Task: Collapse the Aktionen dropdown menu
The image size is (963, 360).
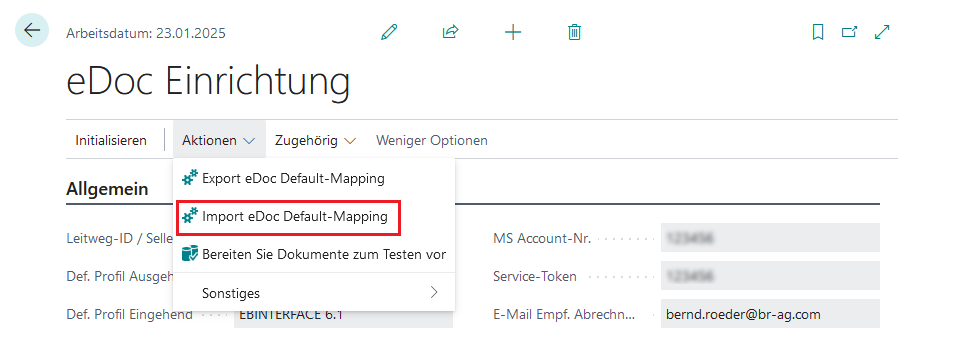Action: pyautogui.click(x=219, y=140)
